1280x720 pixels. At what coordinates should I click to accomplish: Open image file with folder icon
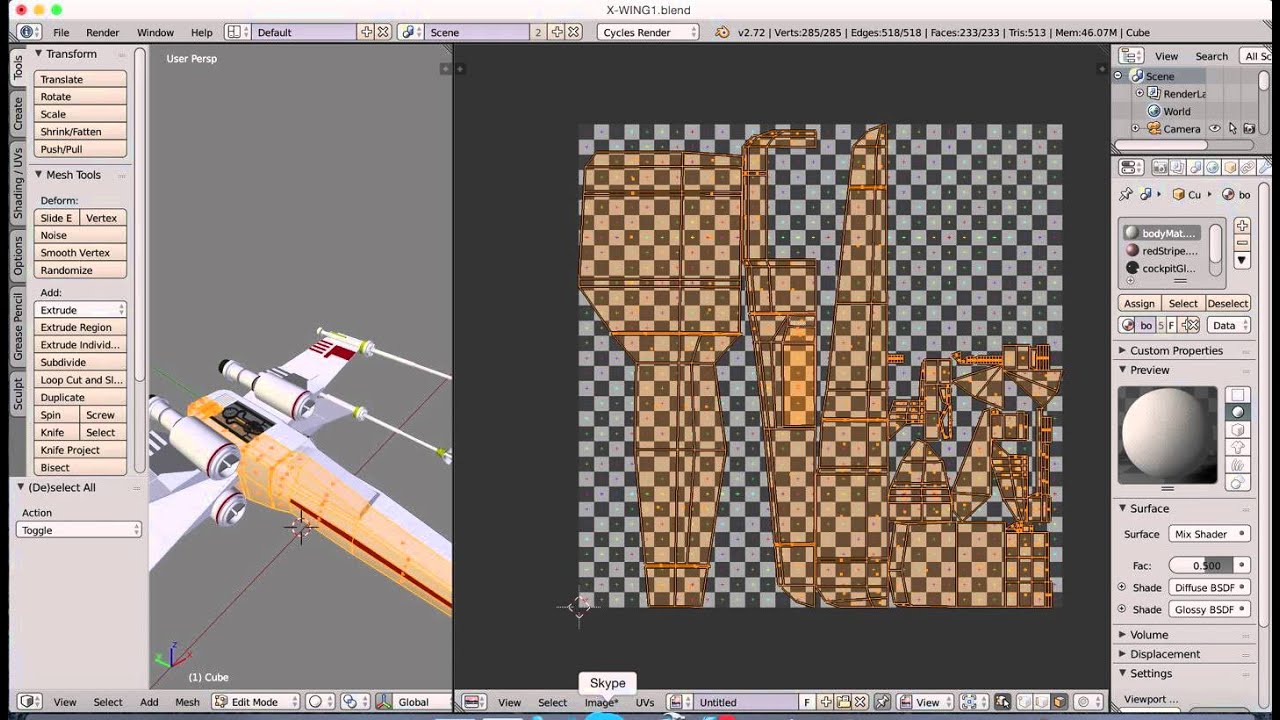coord(844,702)
